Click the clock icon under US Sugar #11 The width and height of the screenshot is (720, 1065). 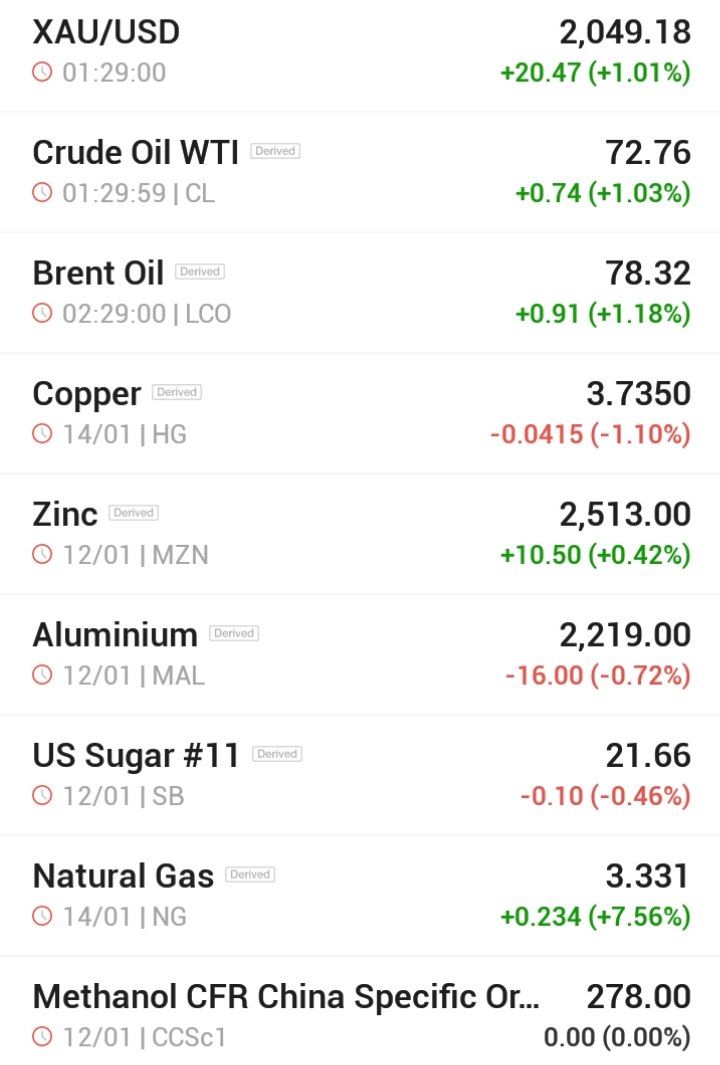click(42, 795)
